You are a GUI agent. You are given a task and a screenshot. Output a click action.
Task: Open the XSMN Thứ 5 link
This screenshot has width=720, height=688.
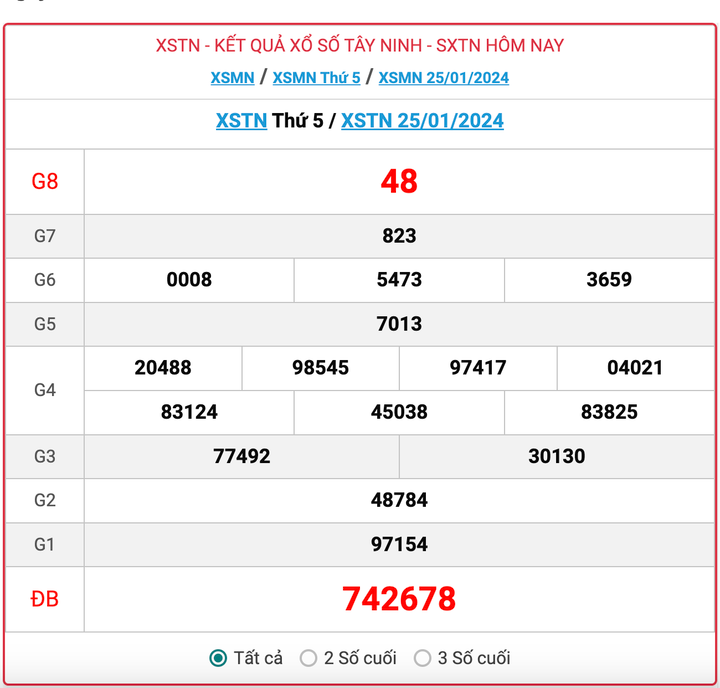point(316,78)
